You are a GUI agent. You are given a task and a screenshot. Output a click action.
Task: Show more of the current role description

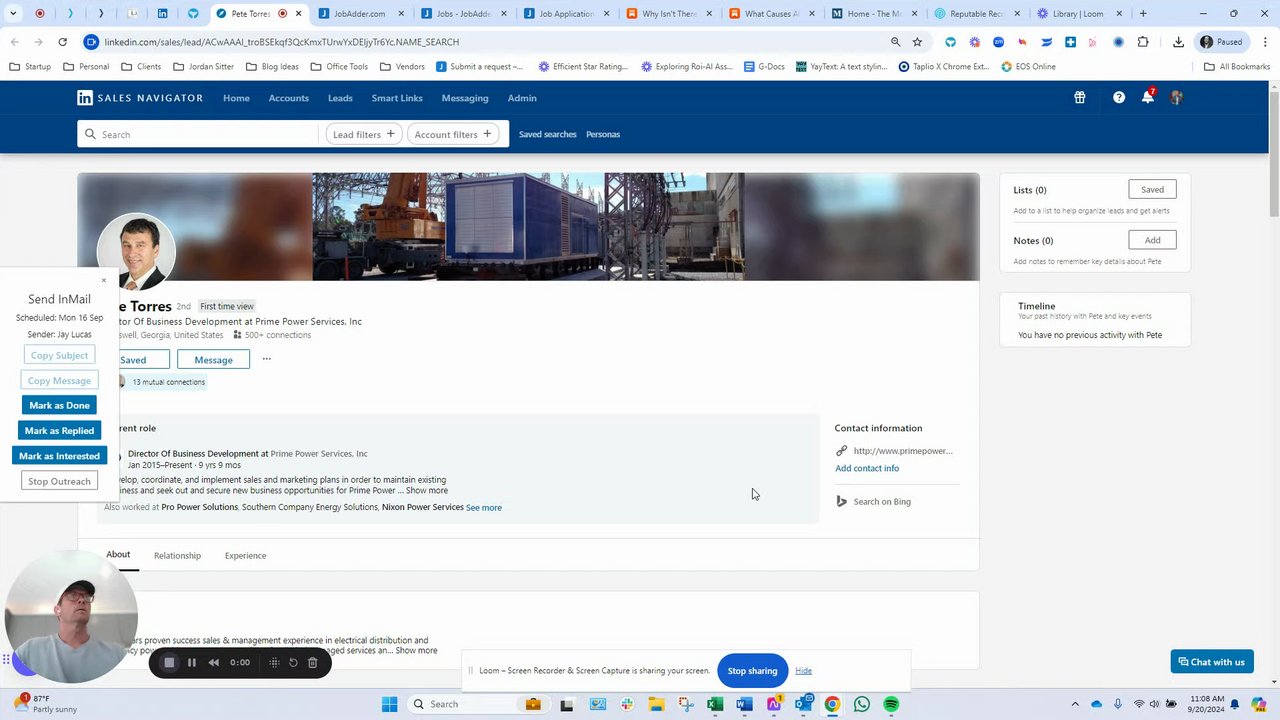(x=426, y=491)
